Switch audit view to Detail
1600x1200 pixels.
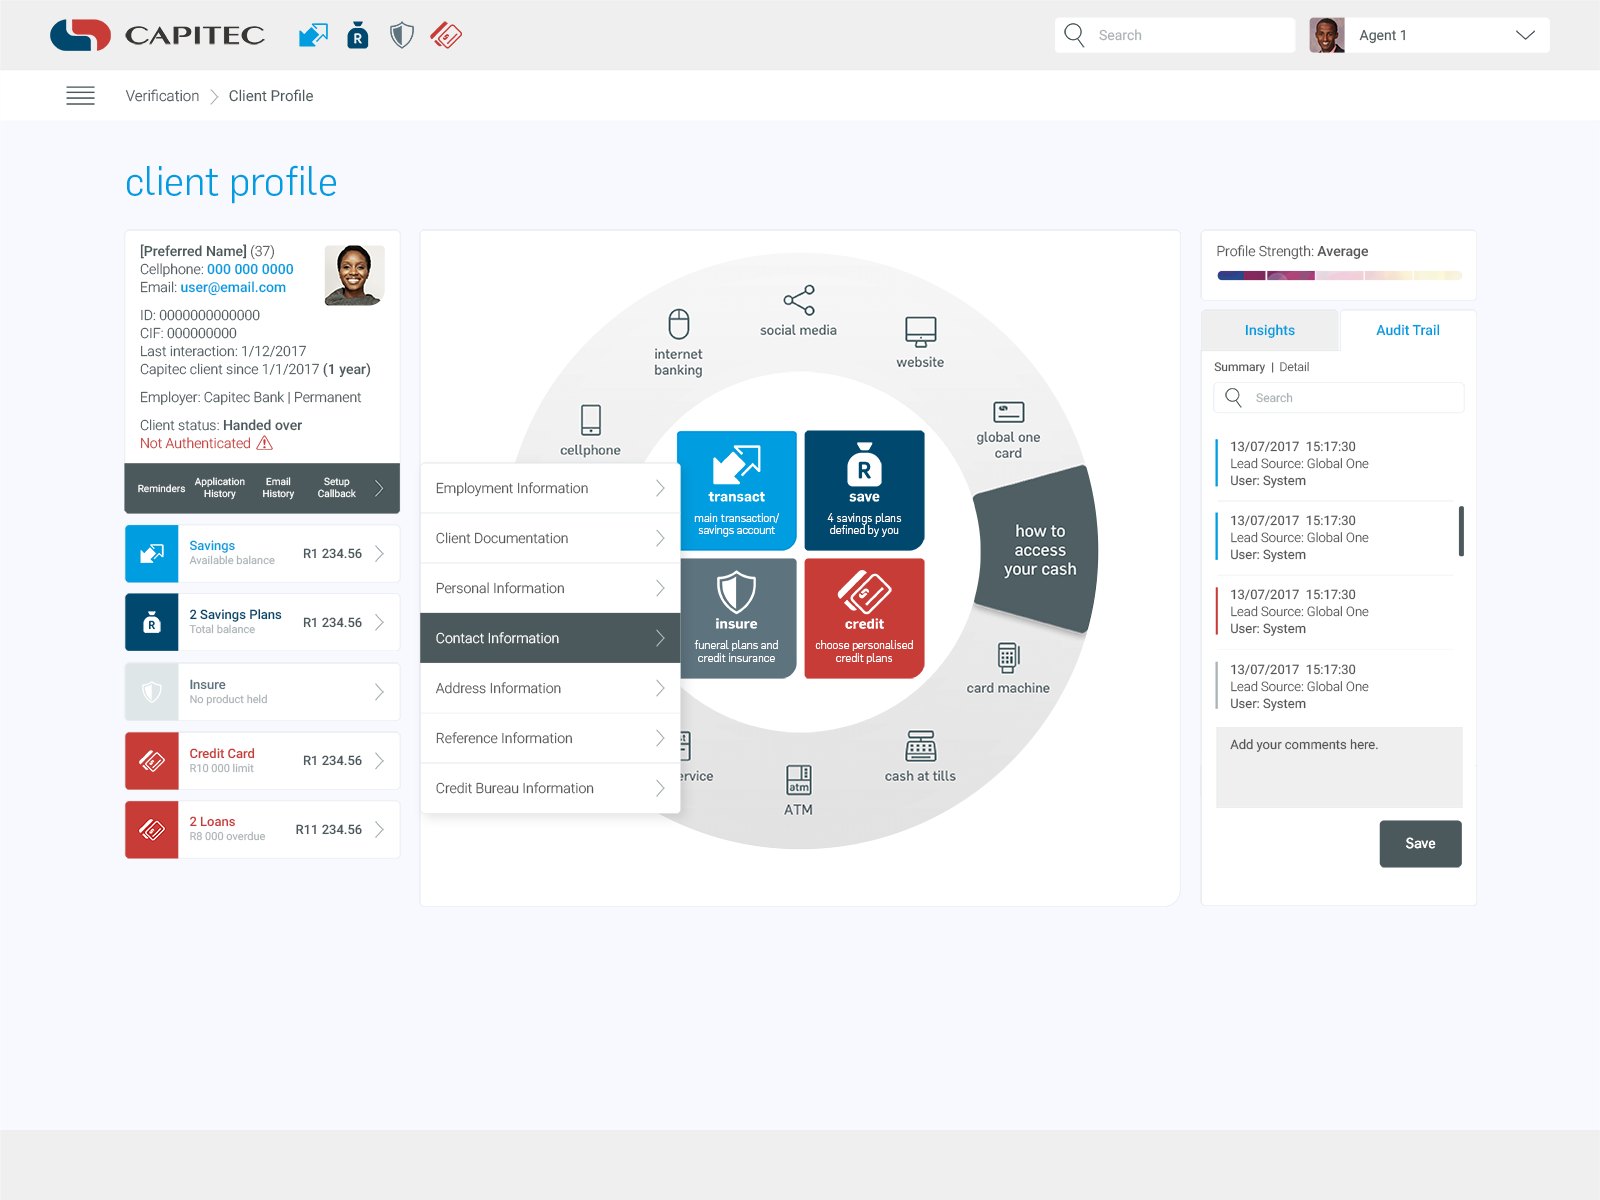point(1294,367)
